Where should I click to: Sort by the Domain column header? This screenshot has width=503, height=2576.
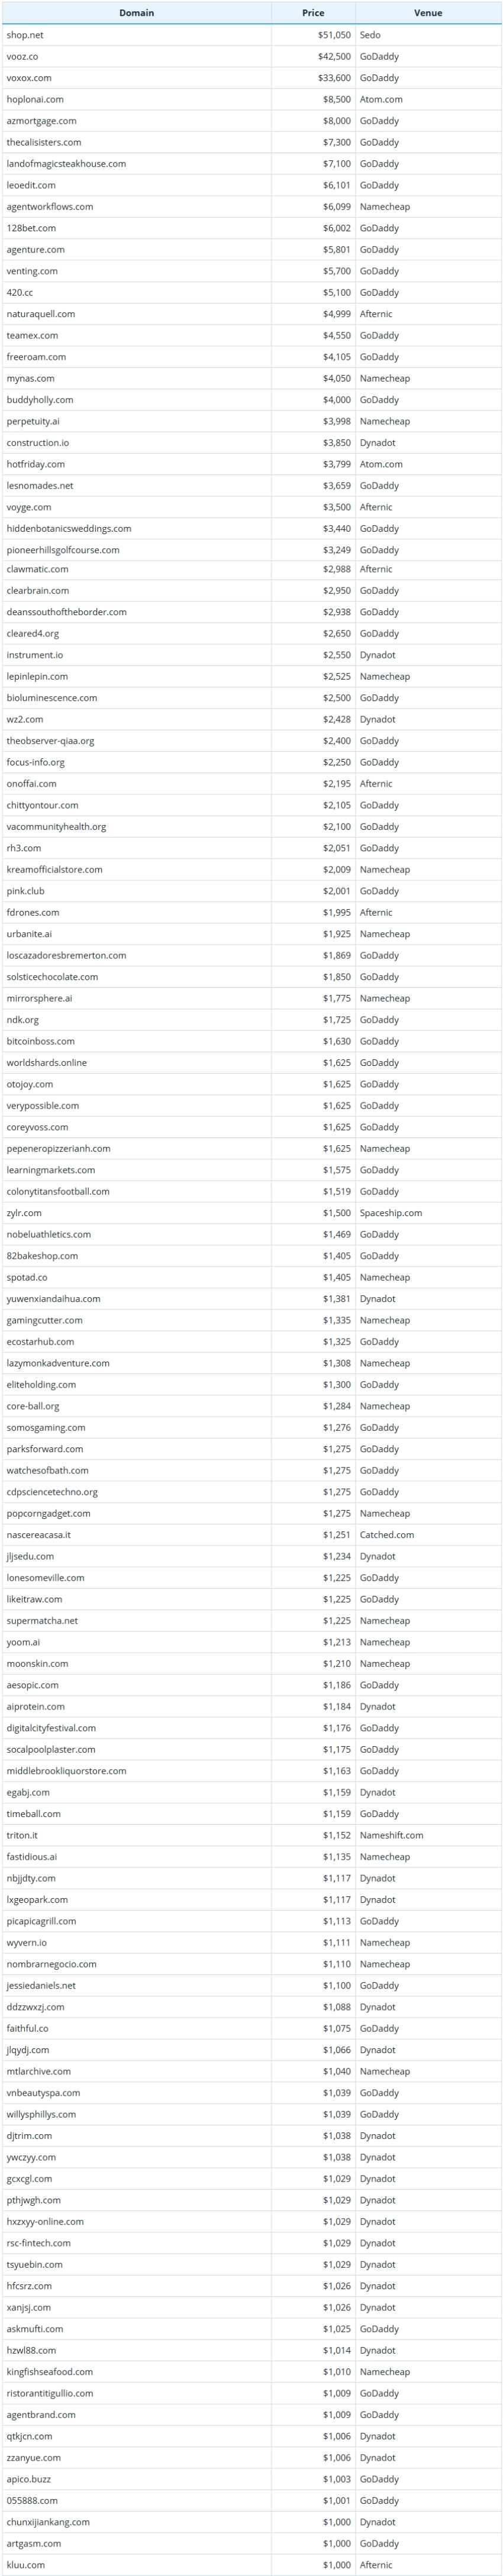pyautogui.click(x=136, y=13)
